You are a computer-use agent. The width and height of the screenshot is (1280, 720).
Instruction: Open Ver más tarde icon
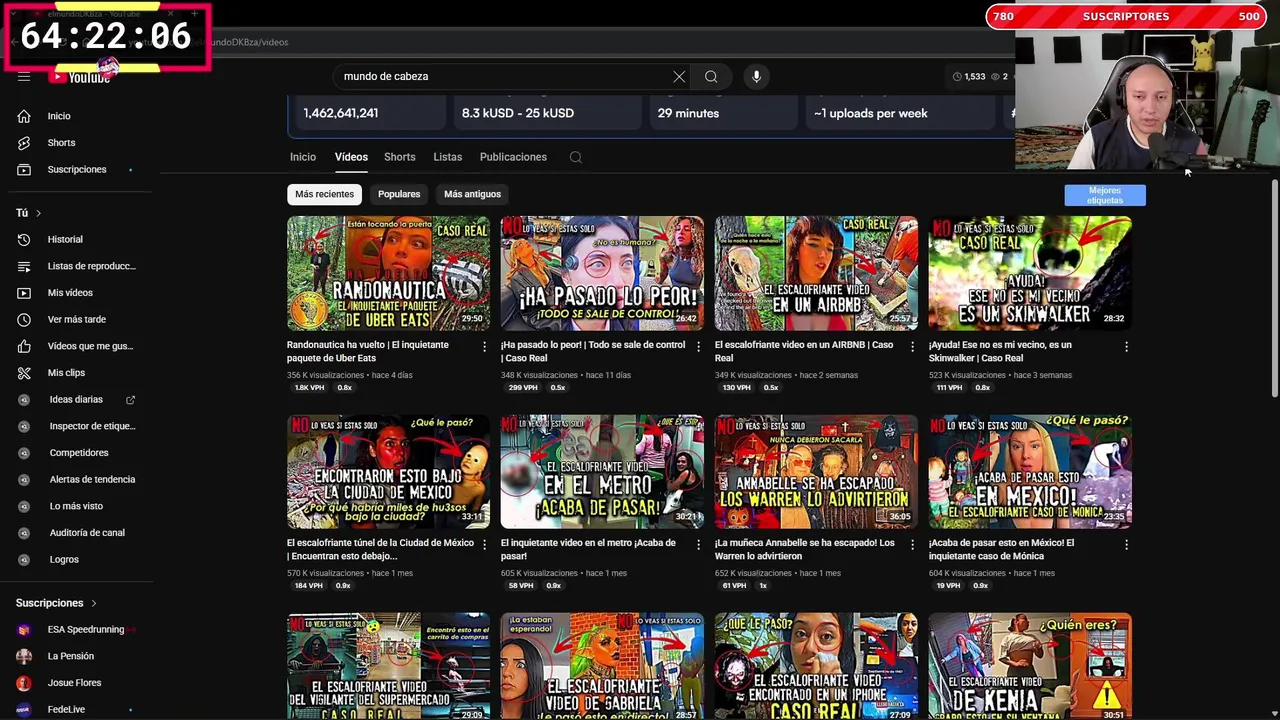click(24, 319)
